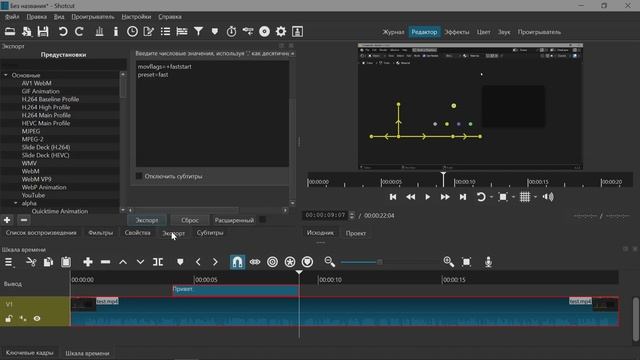Switch to Эффекты layout
Viewport: 640px width, 360px height.
click(x=457, y=32)
